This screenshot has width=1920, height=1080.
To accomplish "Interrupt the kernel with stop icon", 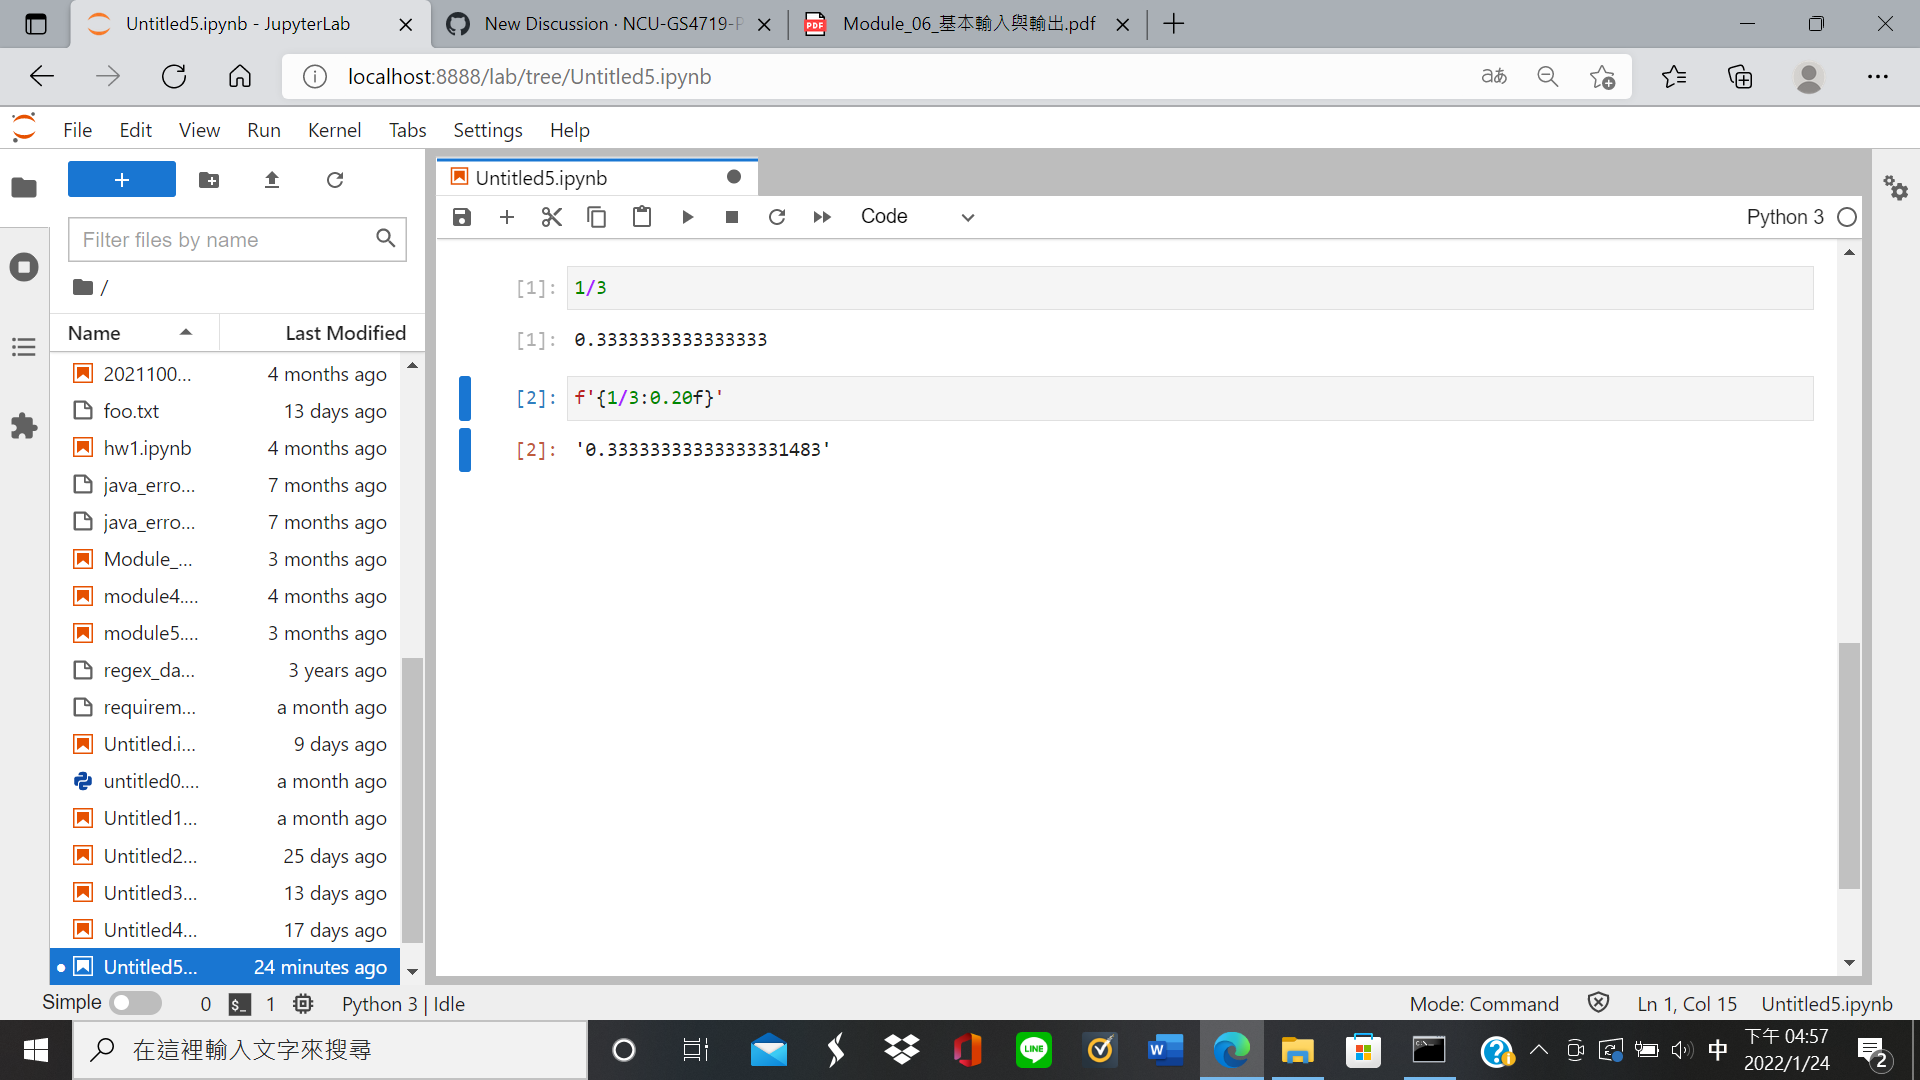I will (731, 216).
